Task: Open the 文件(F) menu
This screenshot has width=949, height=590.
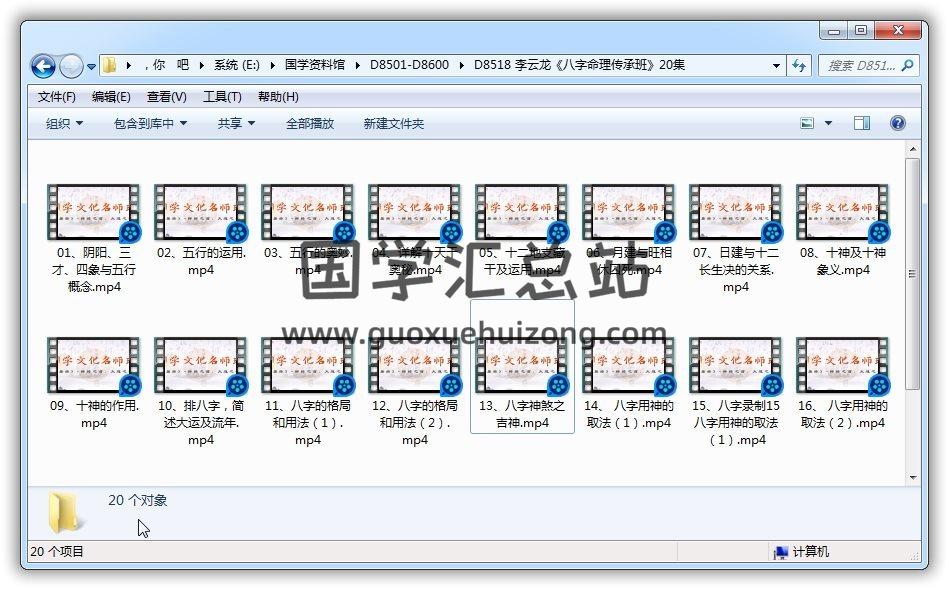Action: click(56, 97)
